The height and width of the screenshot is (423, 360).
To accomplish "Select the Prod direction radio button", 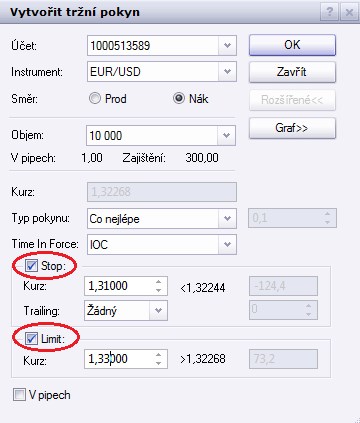I will point(95,98).
